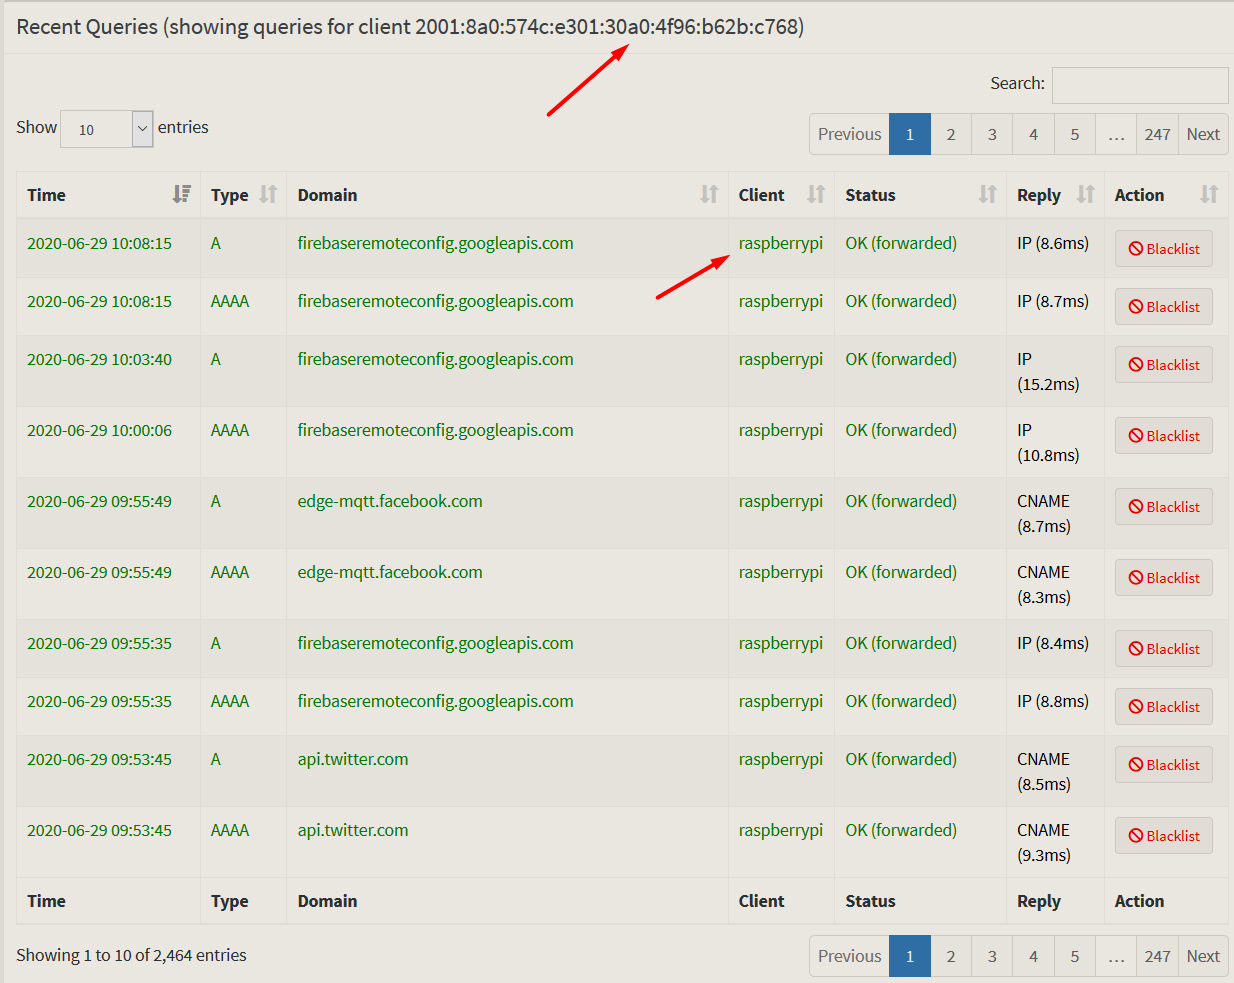Image resolution: width=1234 pixels, height=983 pixels.
Task: Click raspberrypi client in 09:53:45 AAAA row
Action: (x=781, y=830)
